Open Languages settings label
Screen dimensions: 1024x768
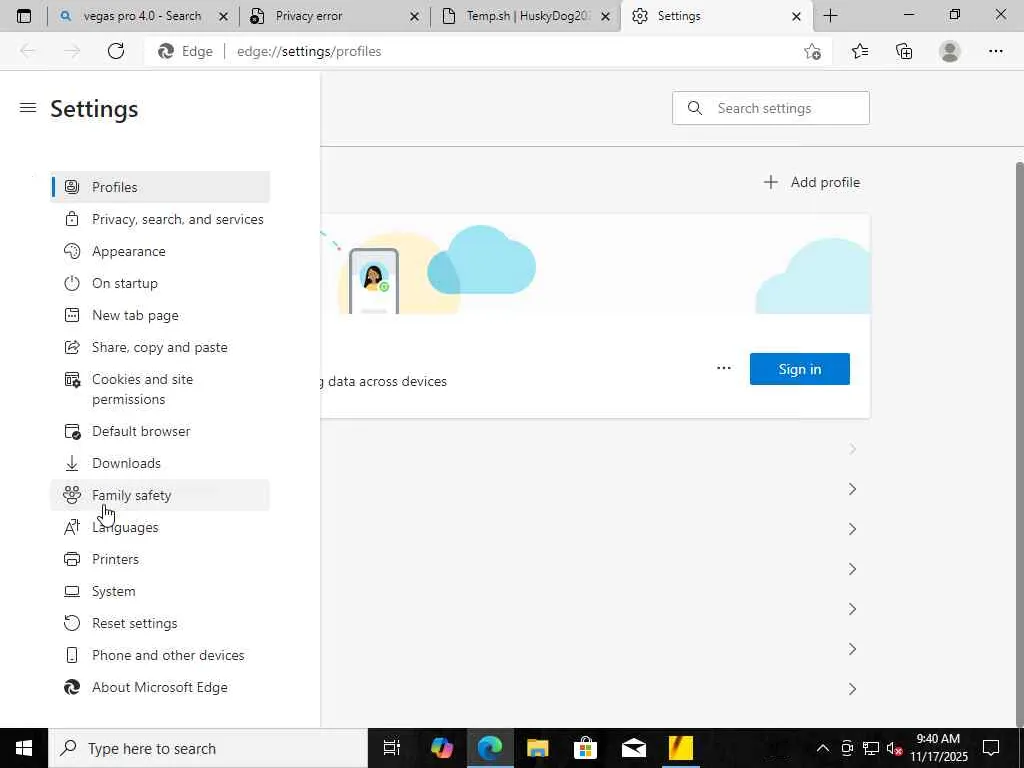(125, 528)
